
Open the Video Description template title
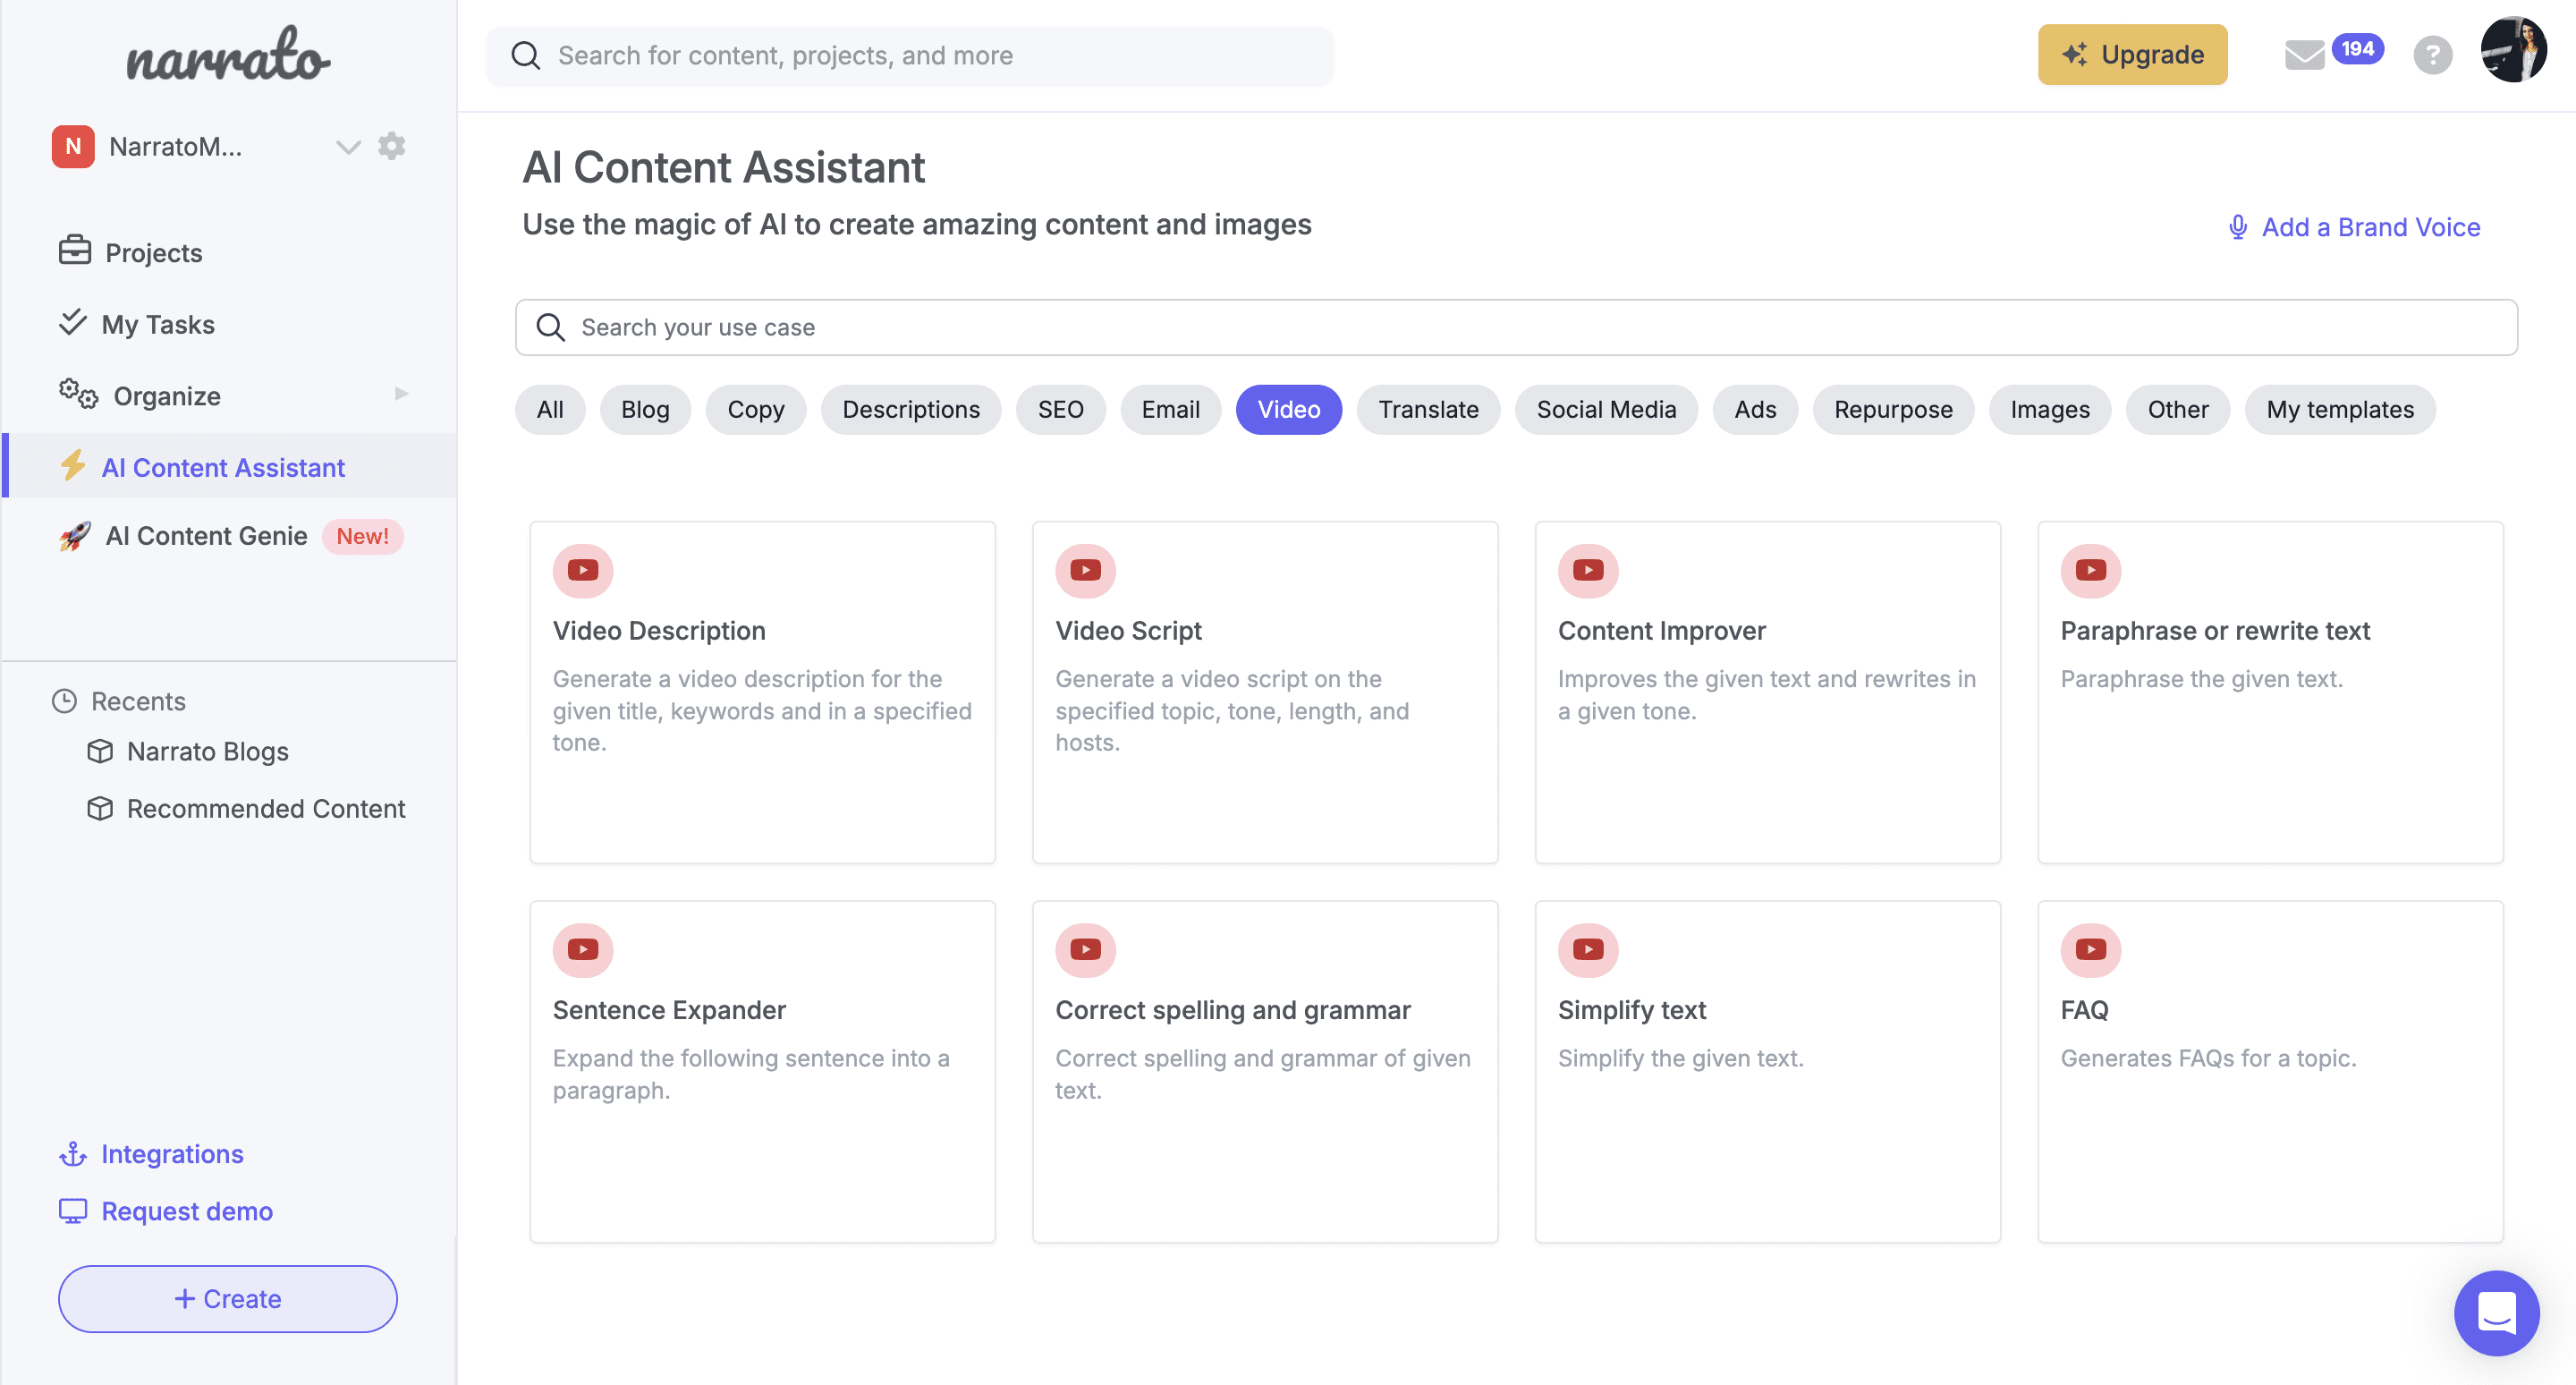click(659, 630)
